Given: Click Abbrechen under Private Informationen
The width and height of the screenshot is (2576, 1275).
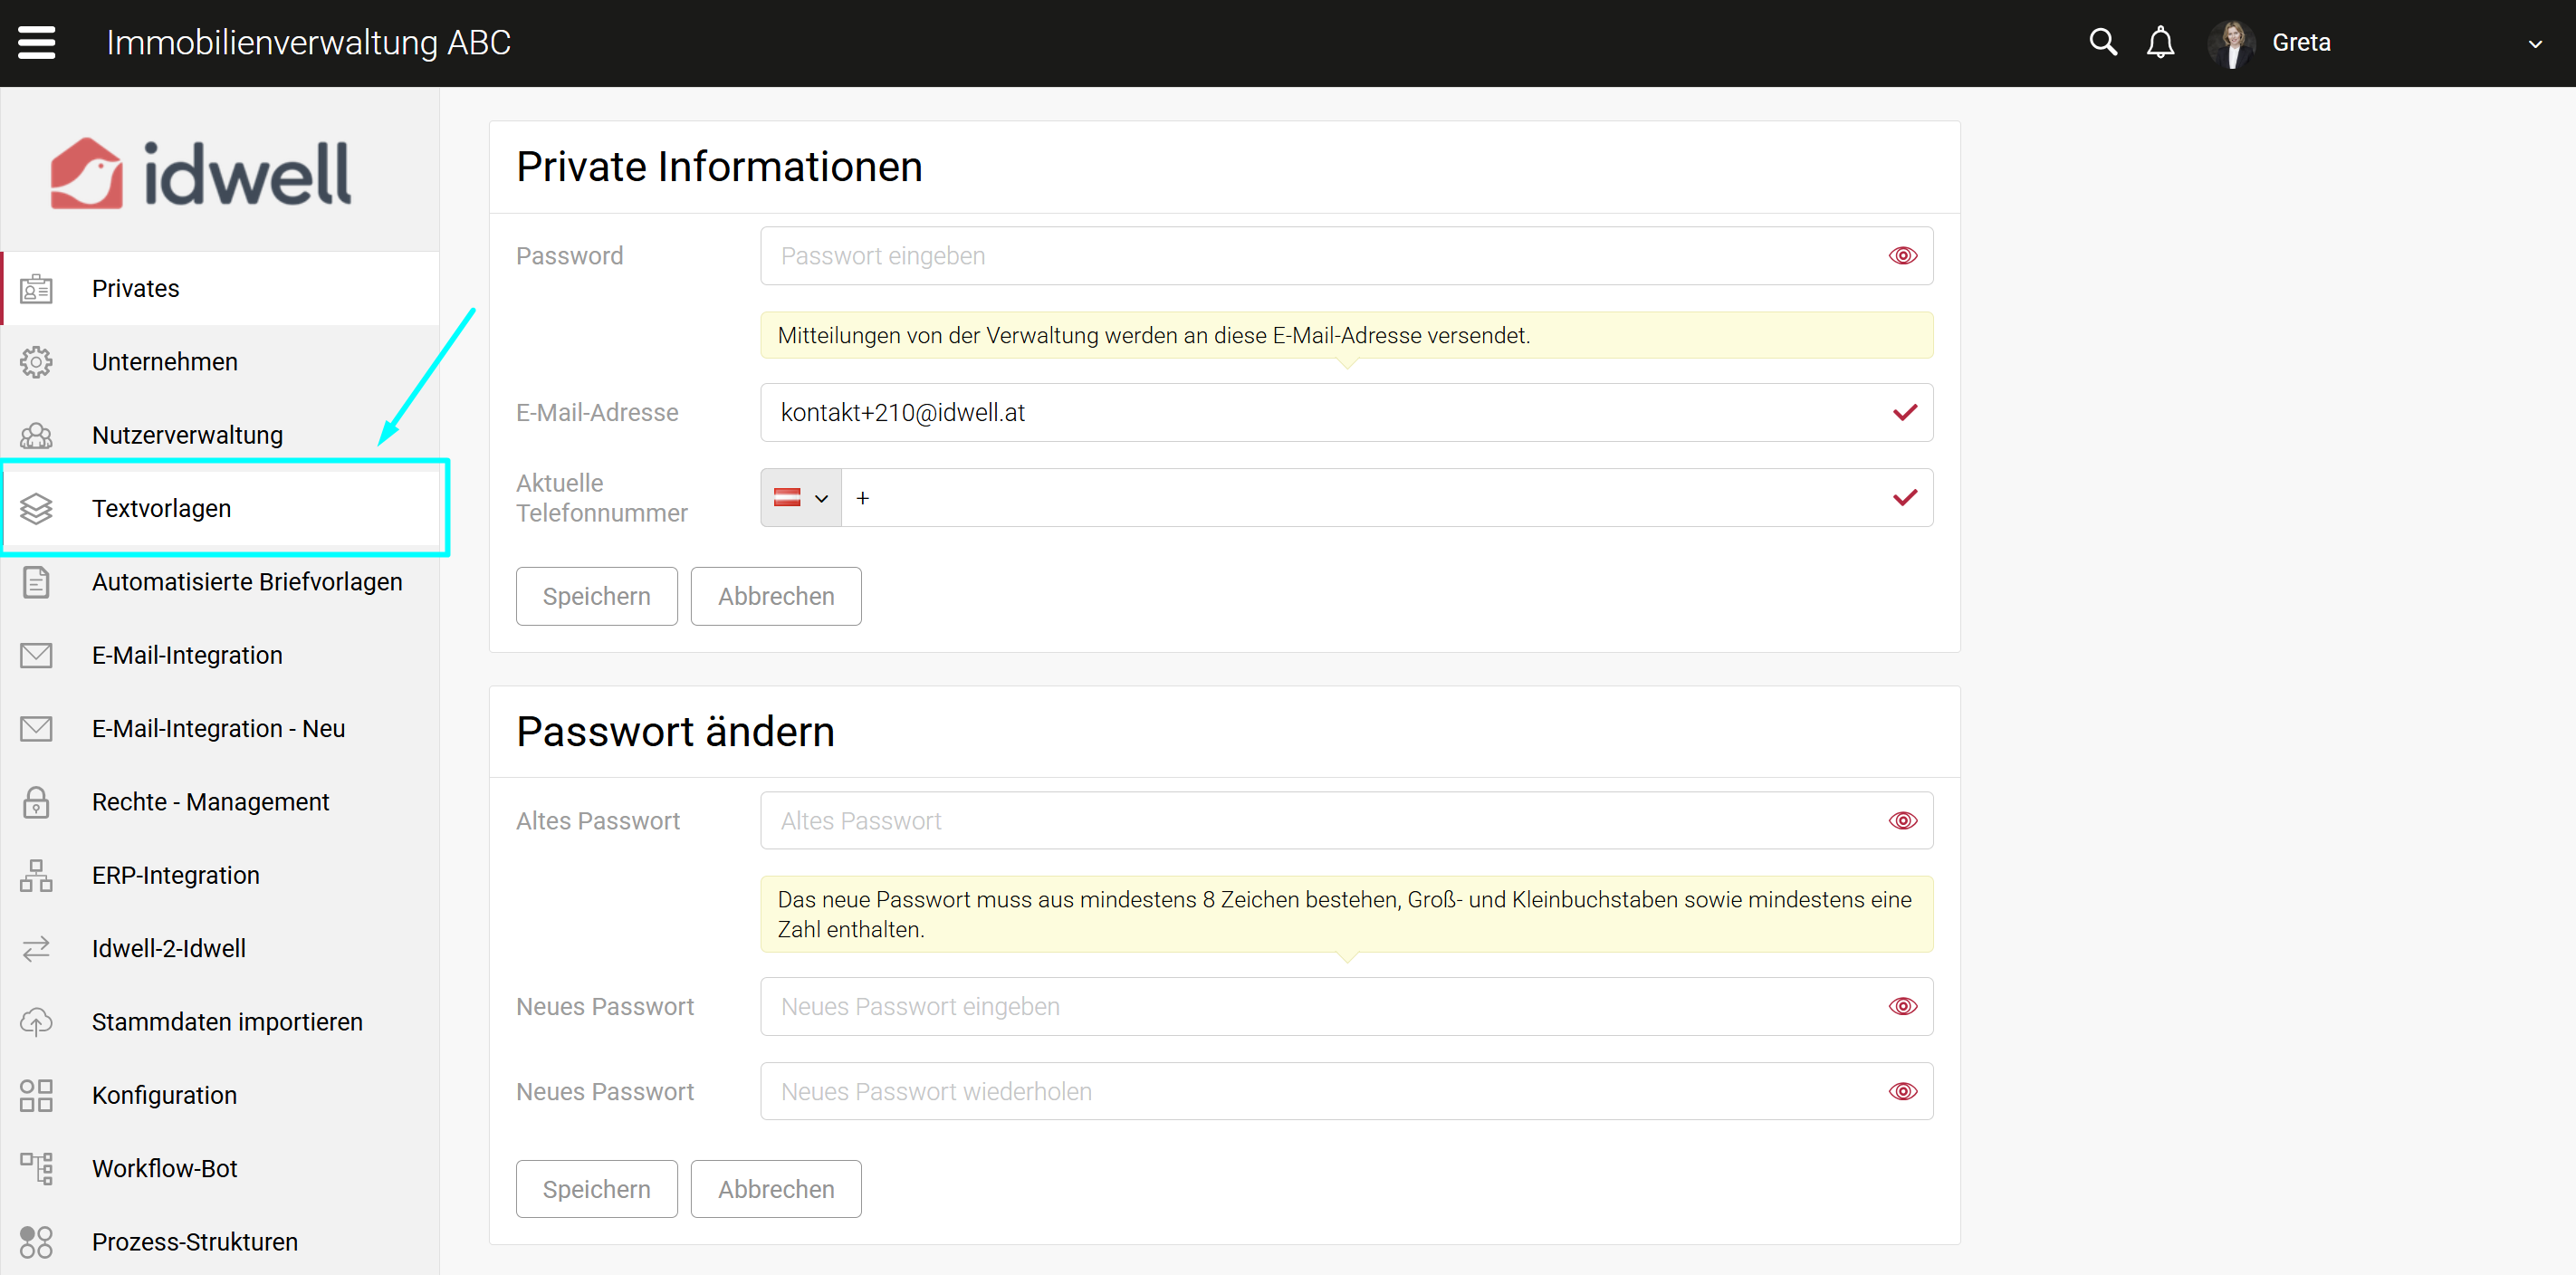Looking at the screenshot, I should [x=776, y=596].
